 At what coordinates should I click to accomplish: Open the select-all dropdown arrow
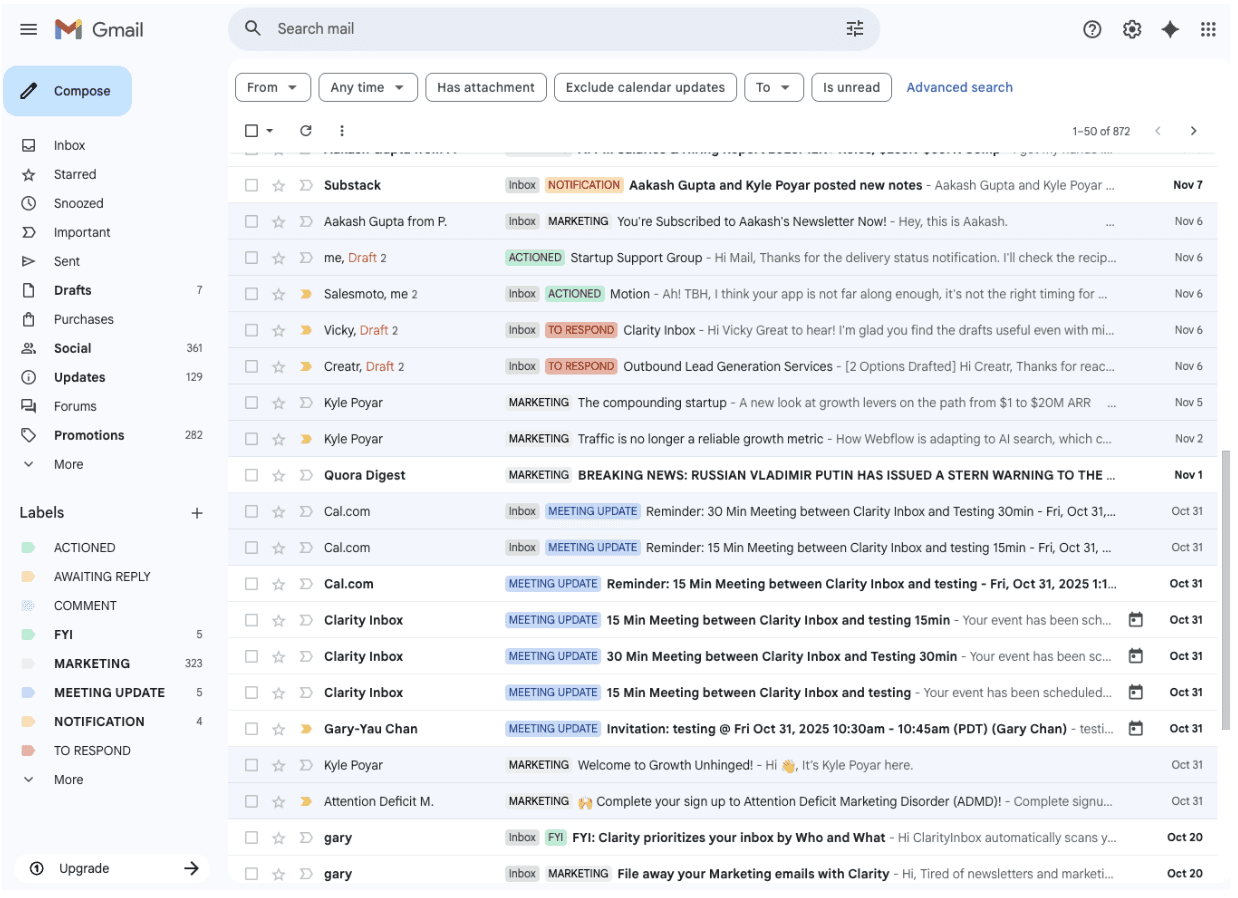pos(270,131)
